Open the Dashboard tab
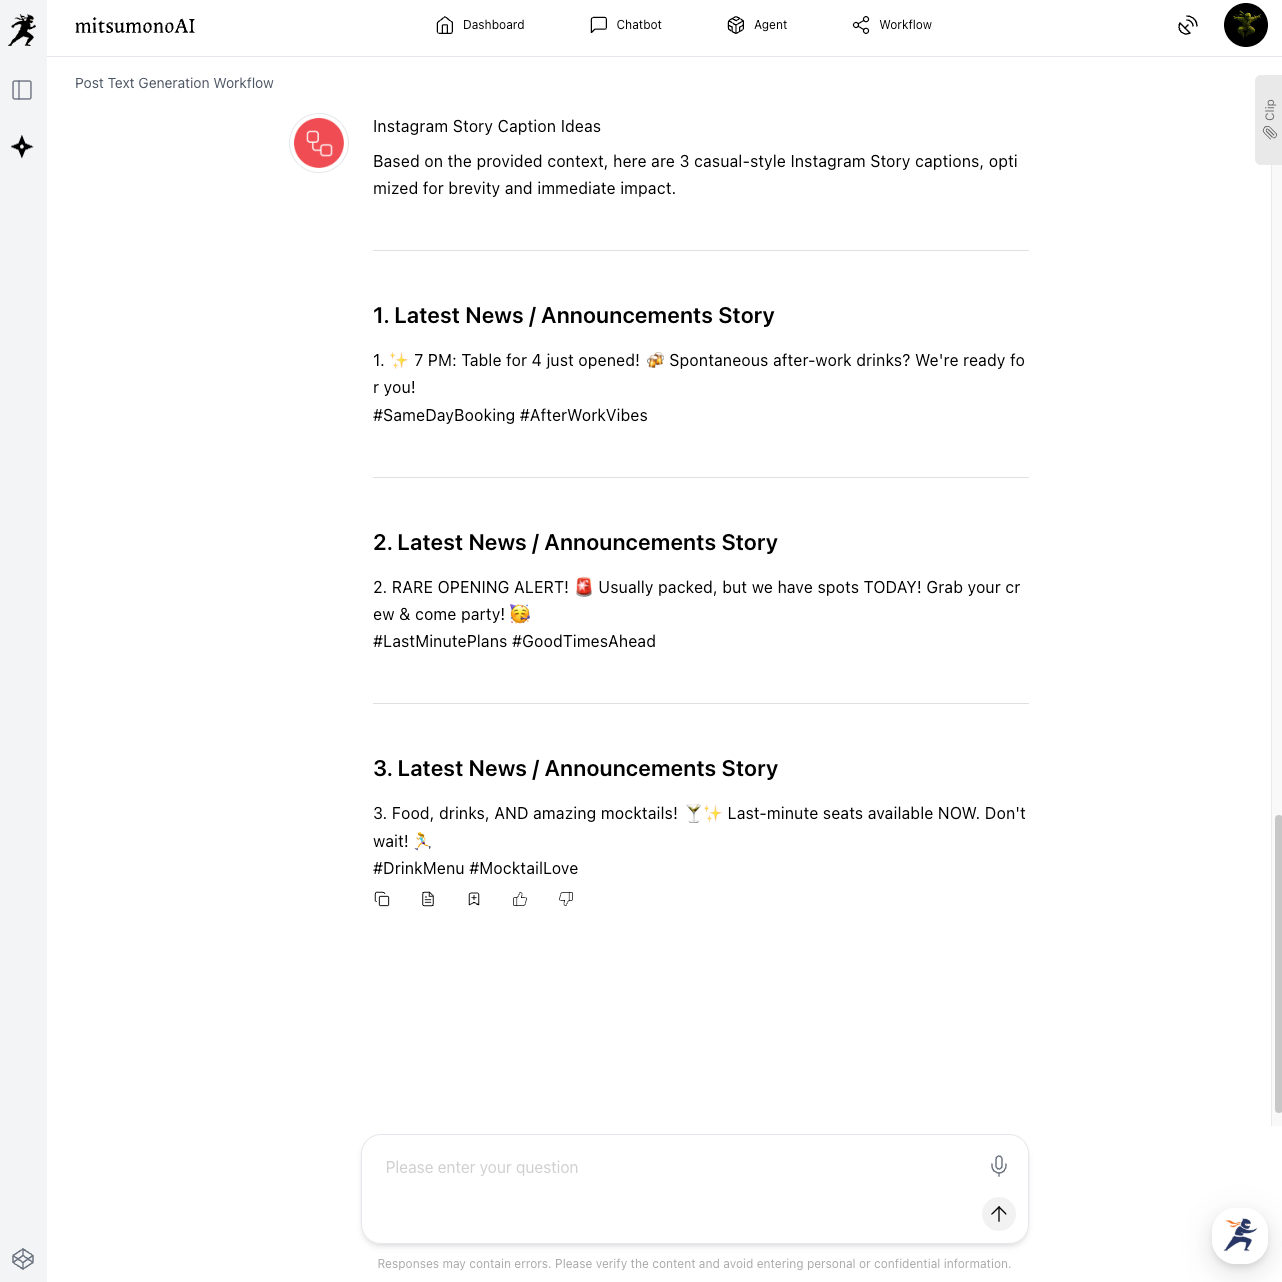Viewport: 1282px width, 1282px height. [x=480, y=25]
